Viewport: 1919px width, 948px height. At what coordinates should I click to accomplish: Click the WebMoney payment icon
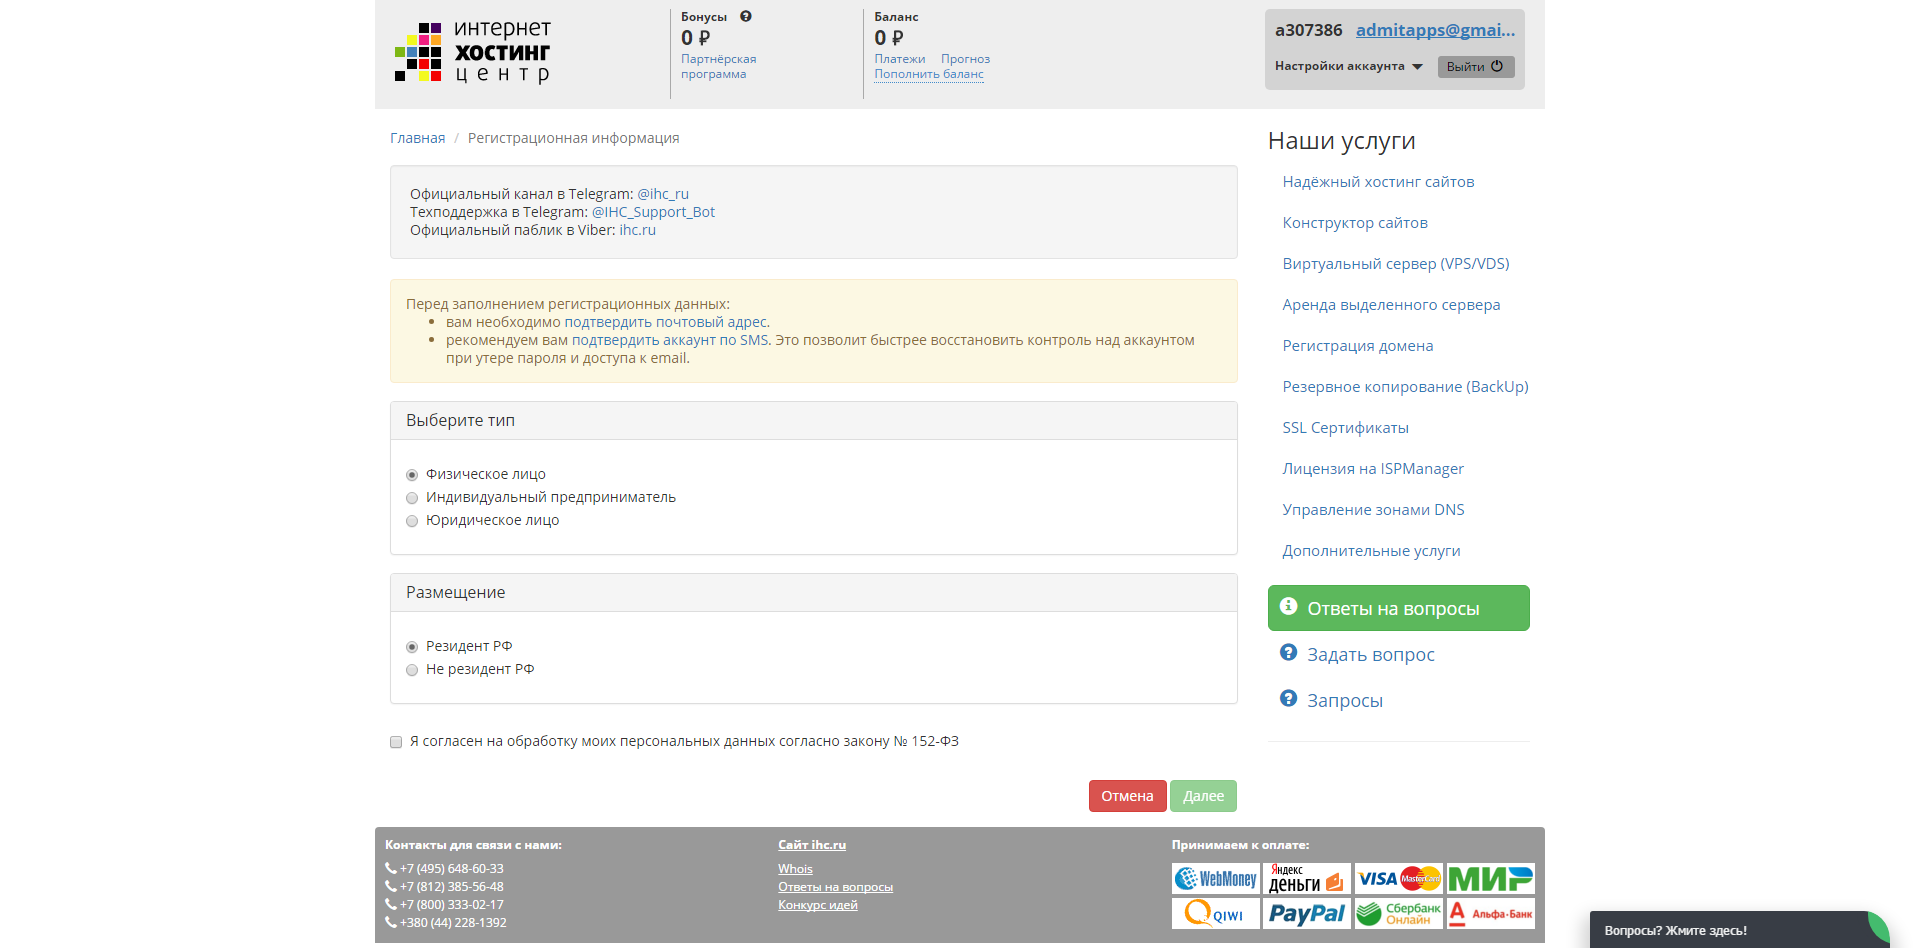click(1216, 879)
